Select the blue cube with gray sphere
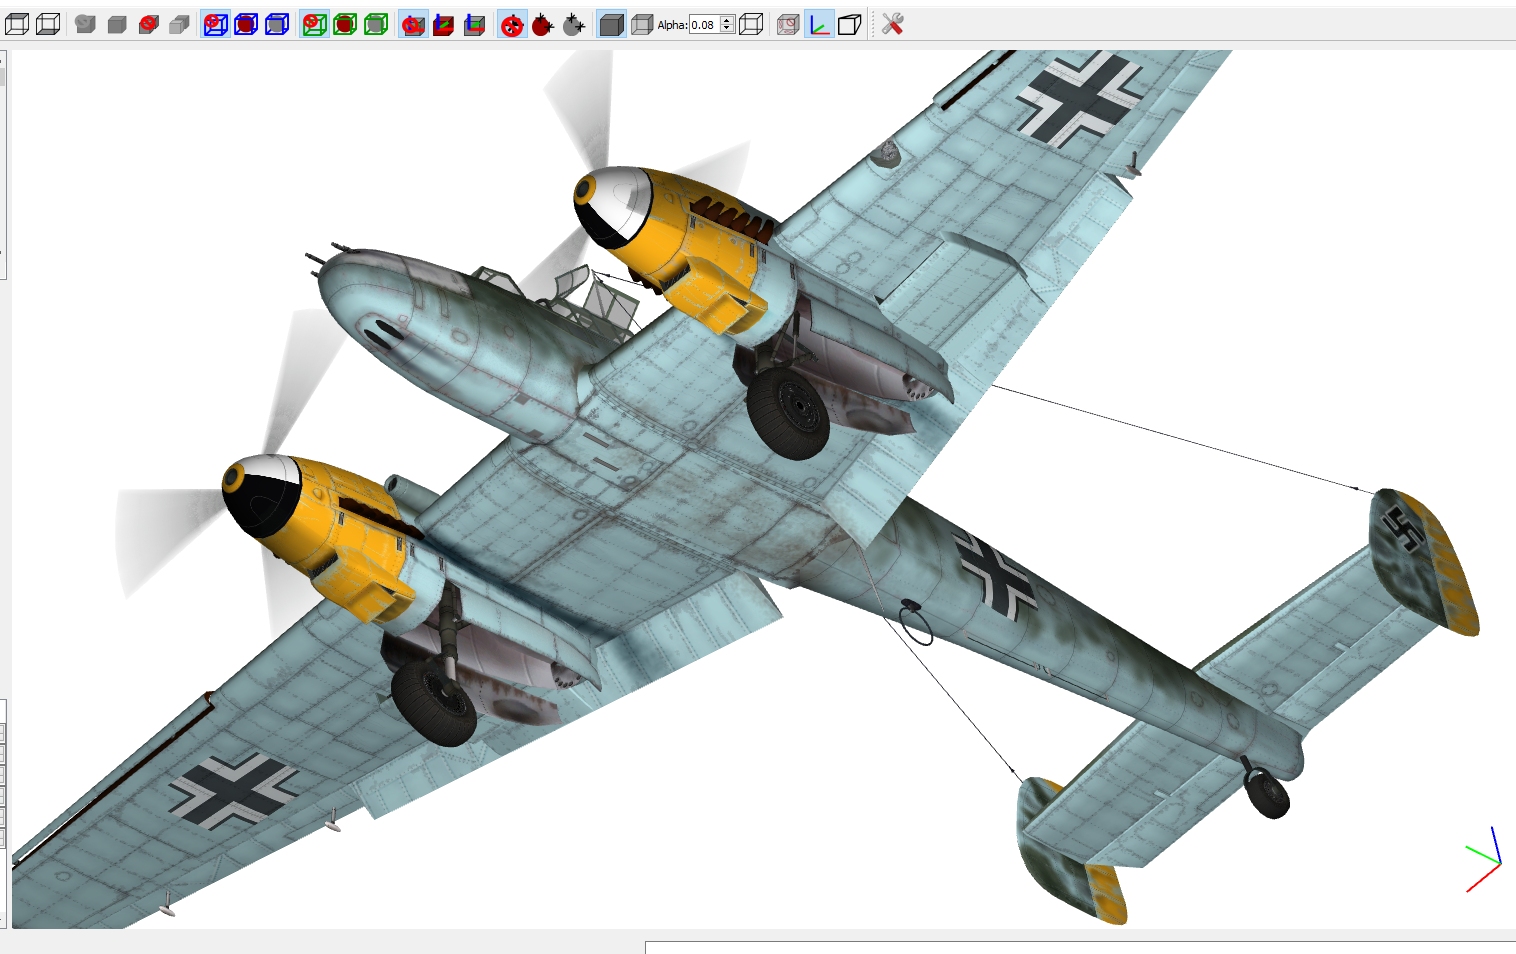The height and width of the screenshot is (954, 1516). [277, 24]
